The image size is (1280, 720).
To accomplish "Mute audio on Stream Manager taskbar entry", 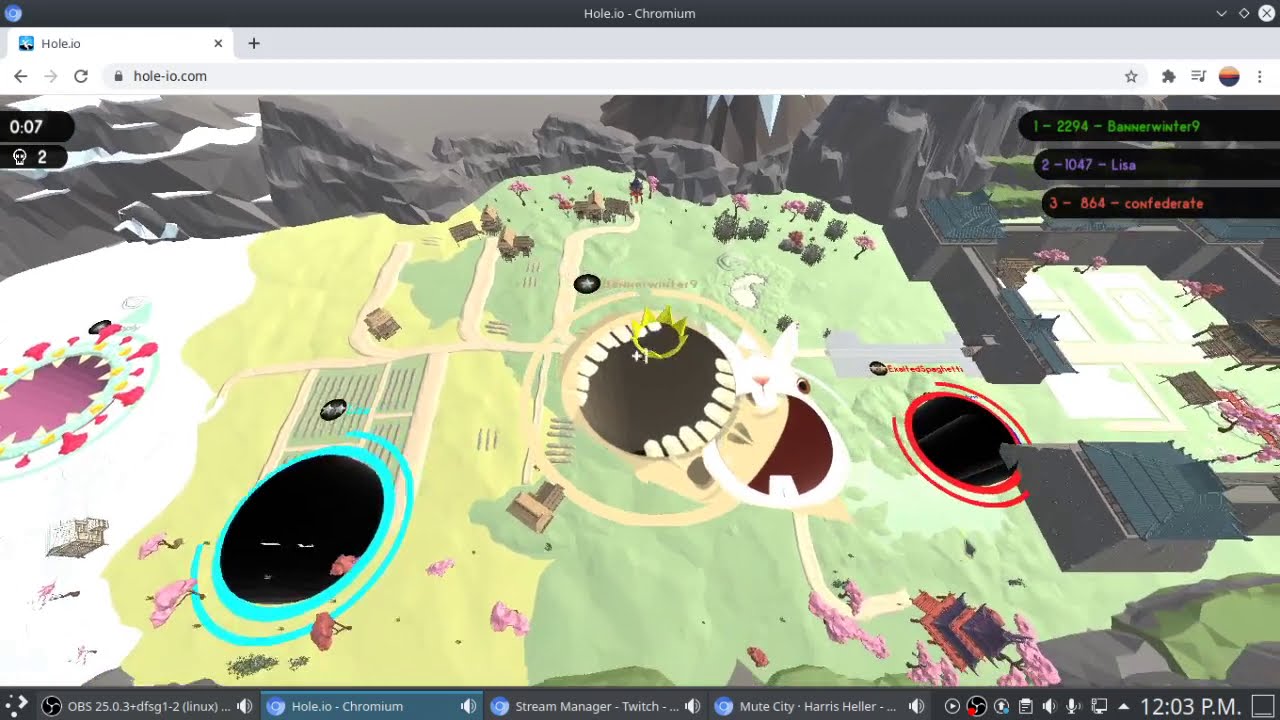I will coord(692,706).
